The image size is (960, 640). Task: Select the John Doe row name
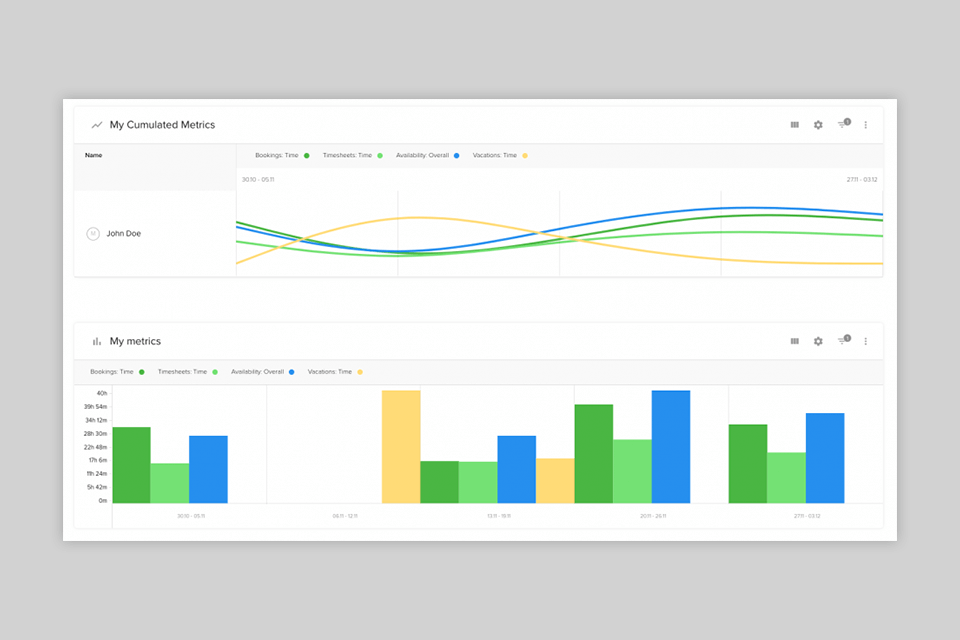coord(124,234)
